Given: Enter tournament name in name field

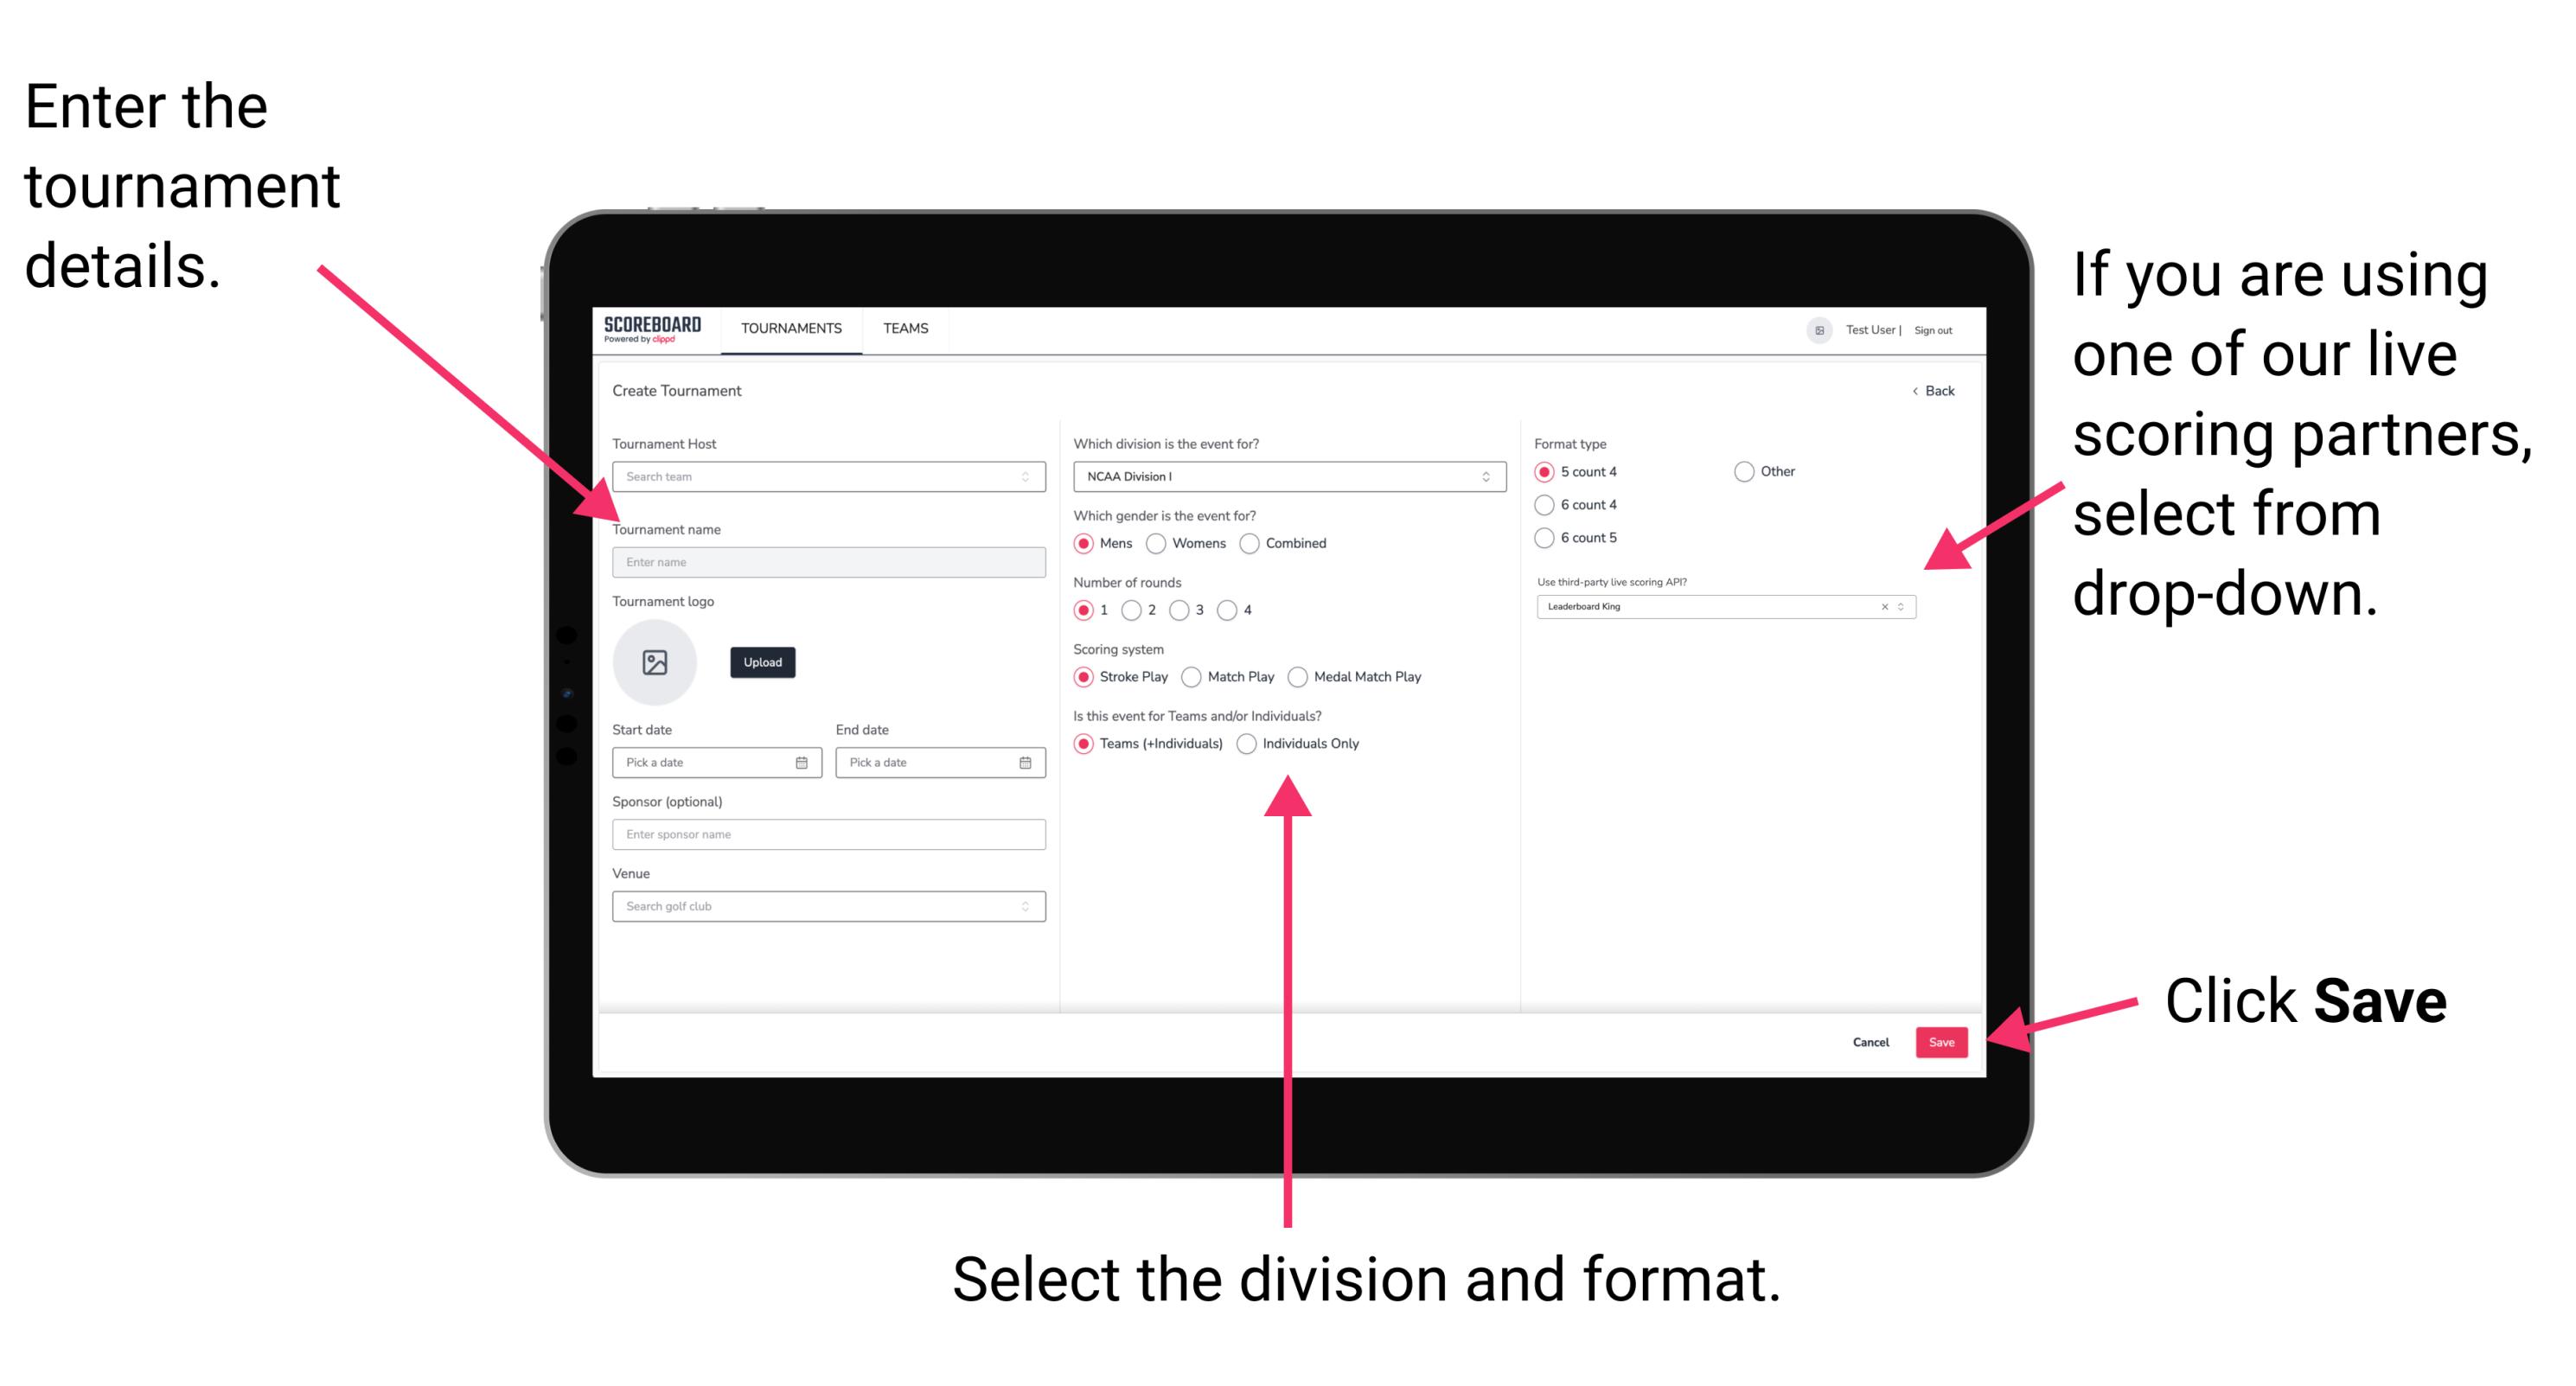Looking at the screenshot, I should coord(826,563).
